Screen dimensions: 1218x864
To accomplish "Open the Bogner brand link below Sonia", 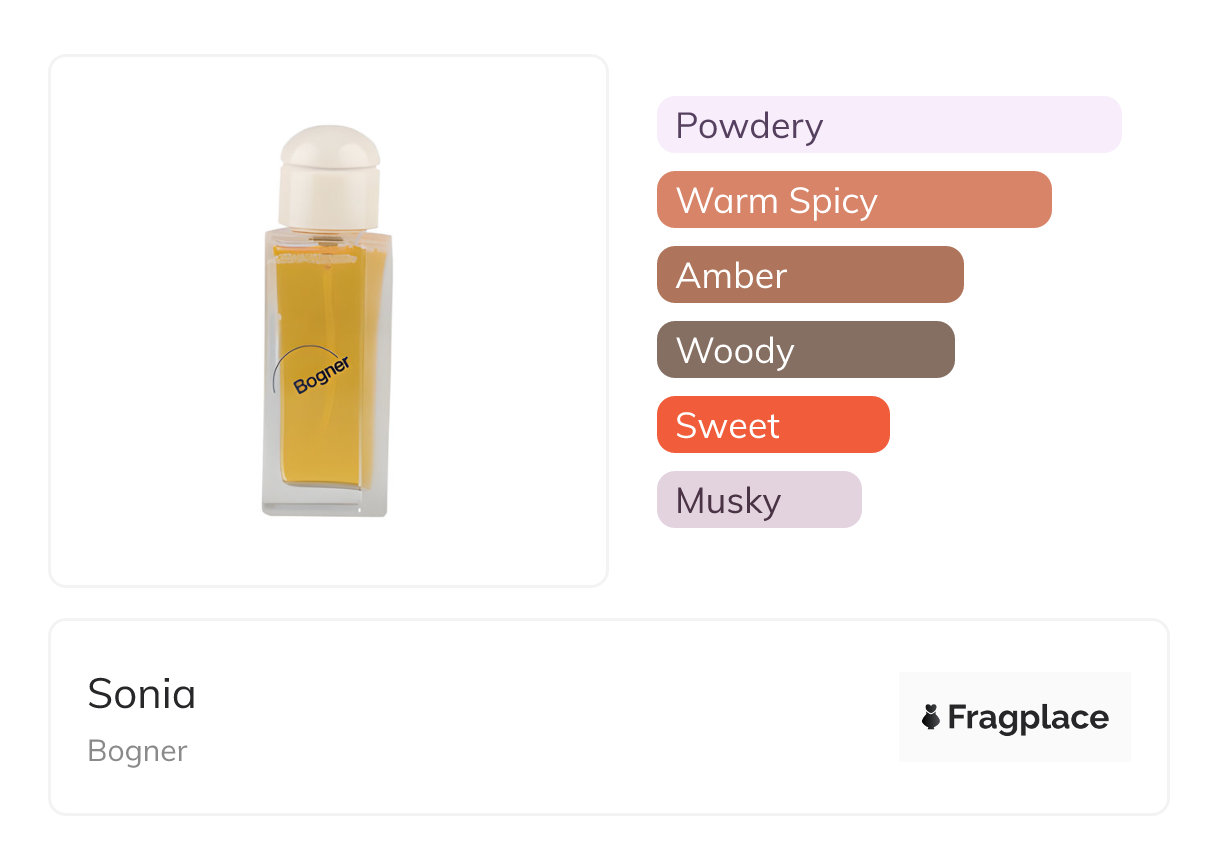I will [137, 751].
